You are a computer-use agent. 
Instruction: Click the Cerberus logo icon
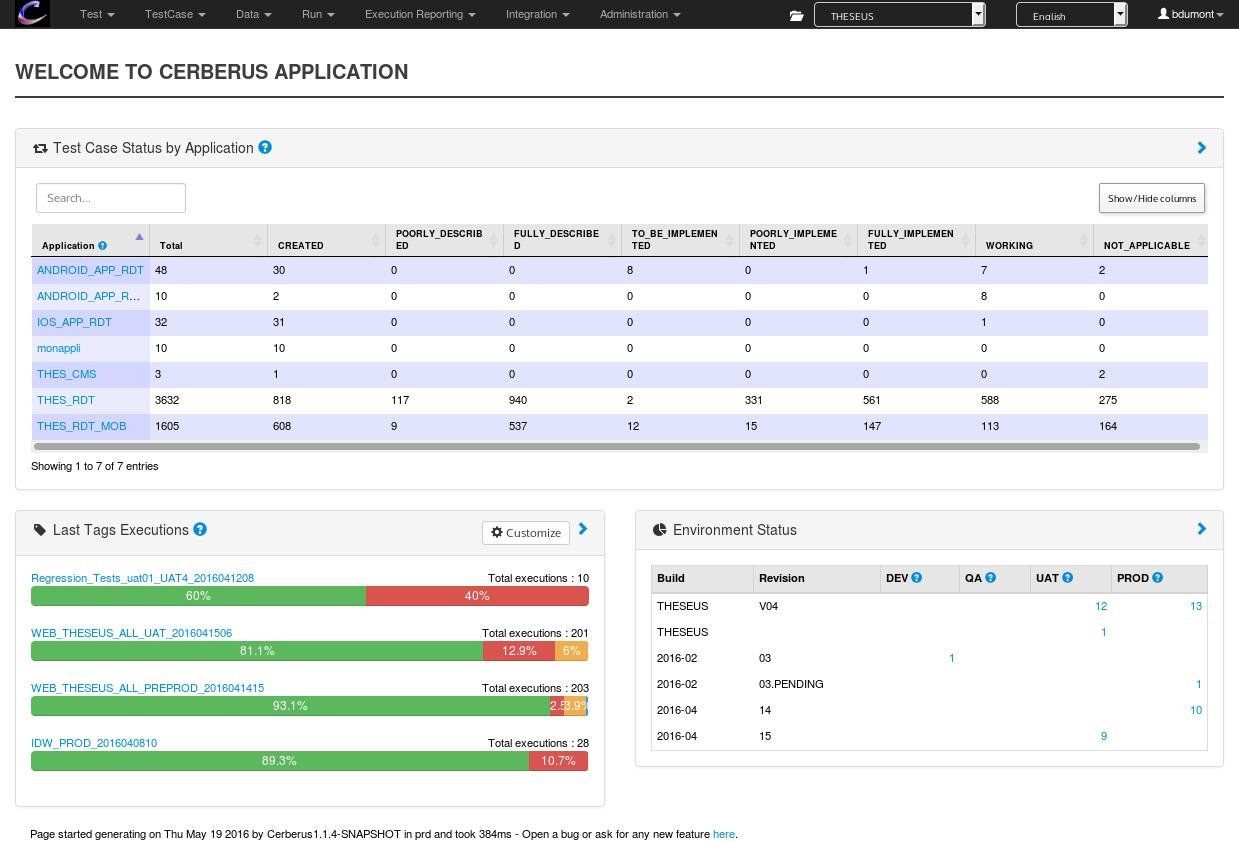tap(33, 14)
